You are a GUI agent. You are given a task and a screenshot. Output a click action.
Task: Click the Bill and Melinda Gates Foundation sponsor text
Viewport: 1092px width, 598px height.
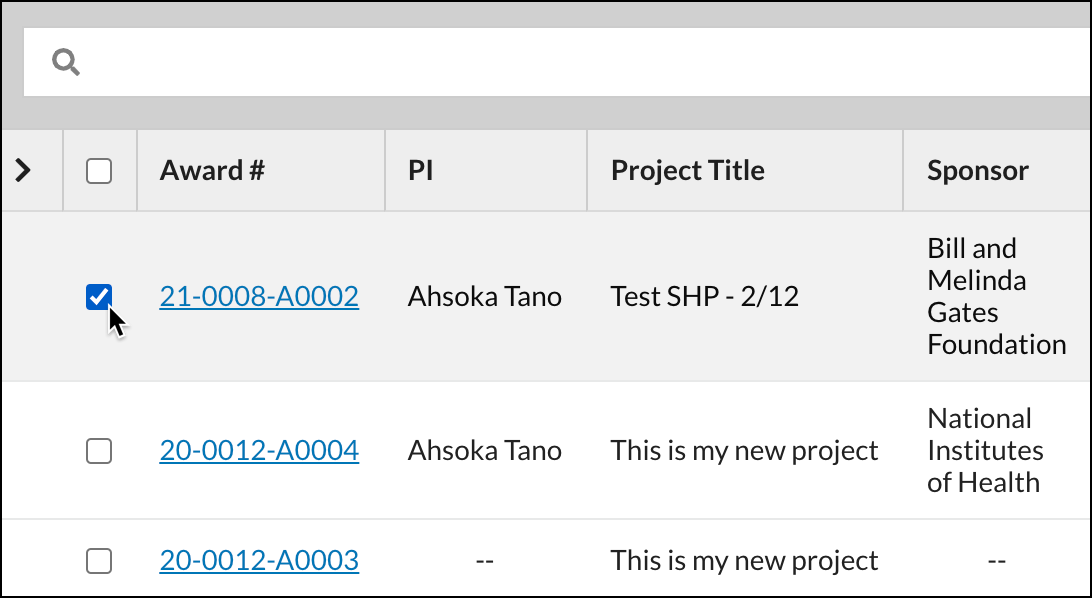(x=996, y=296)
